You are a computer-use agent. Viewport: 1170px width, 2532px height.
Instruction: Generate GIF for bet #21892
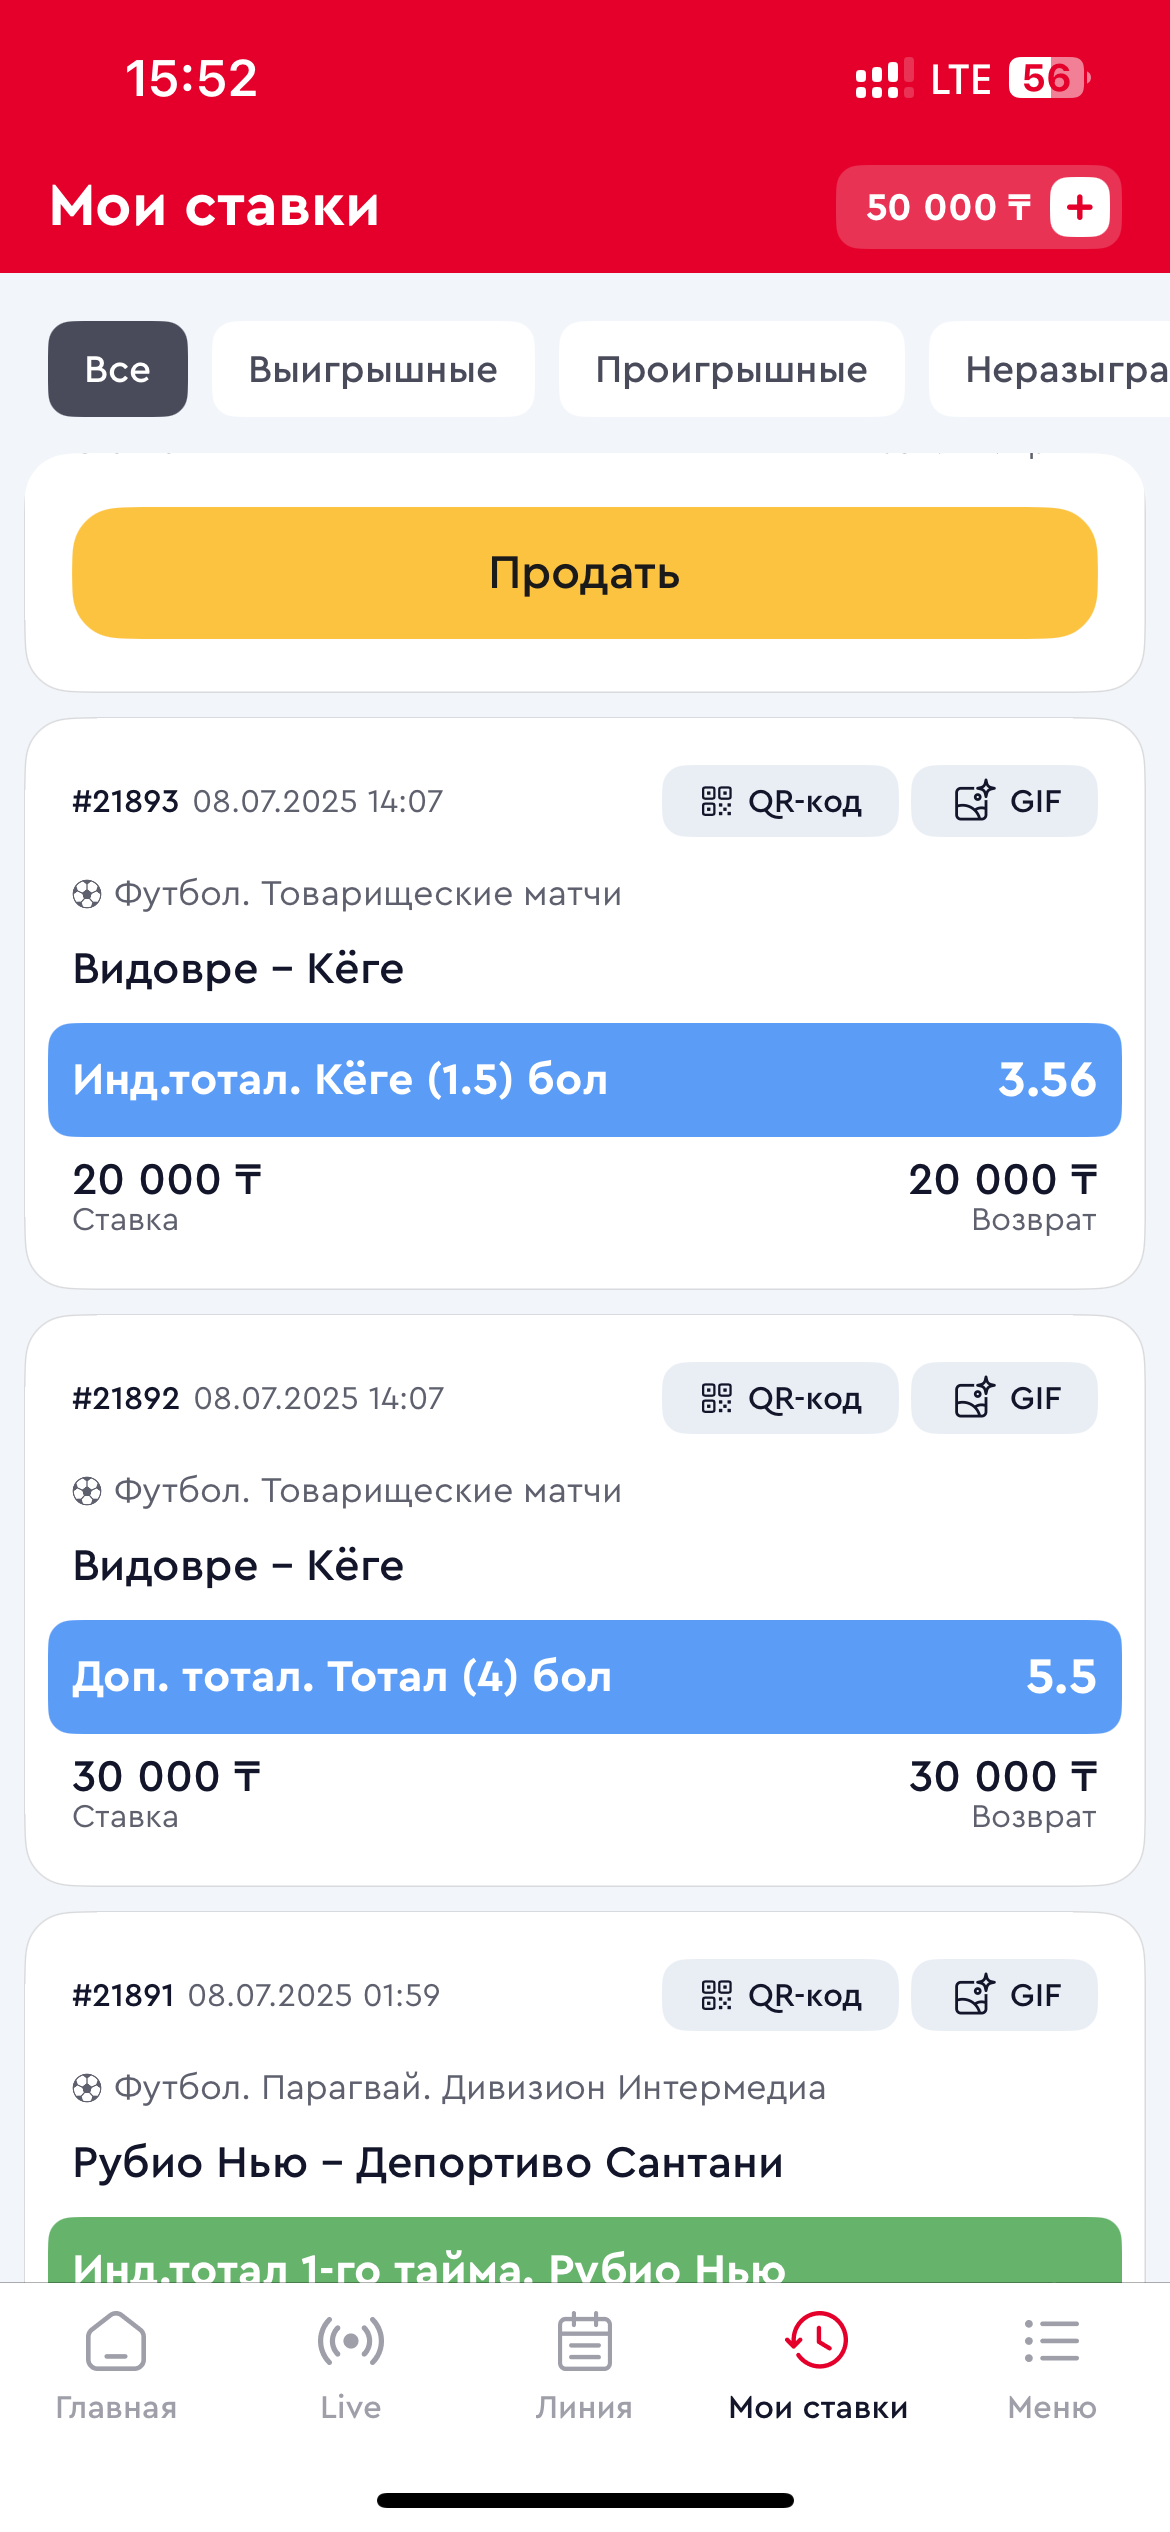1004,1398
